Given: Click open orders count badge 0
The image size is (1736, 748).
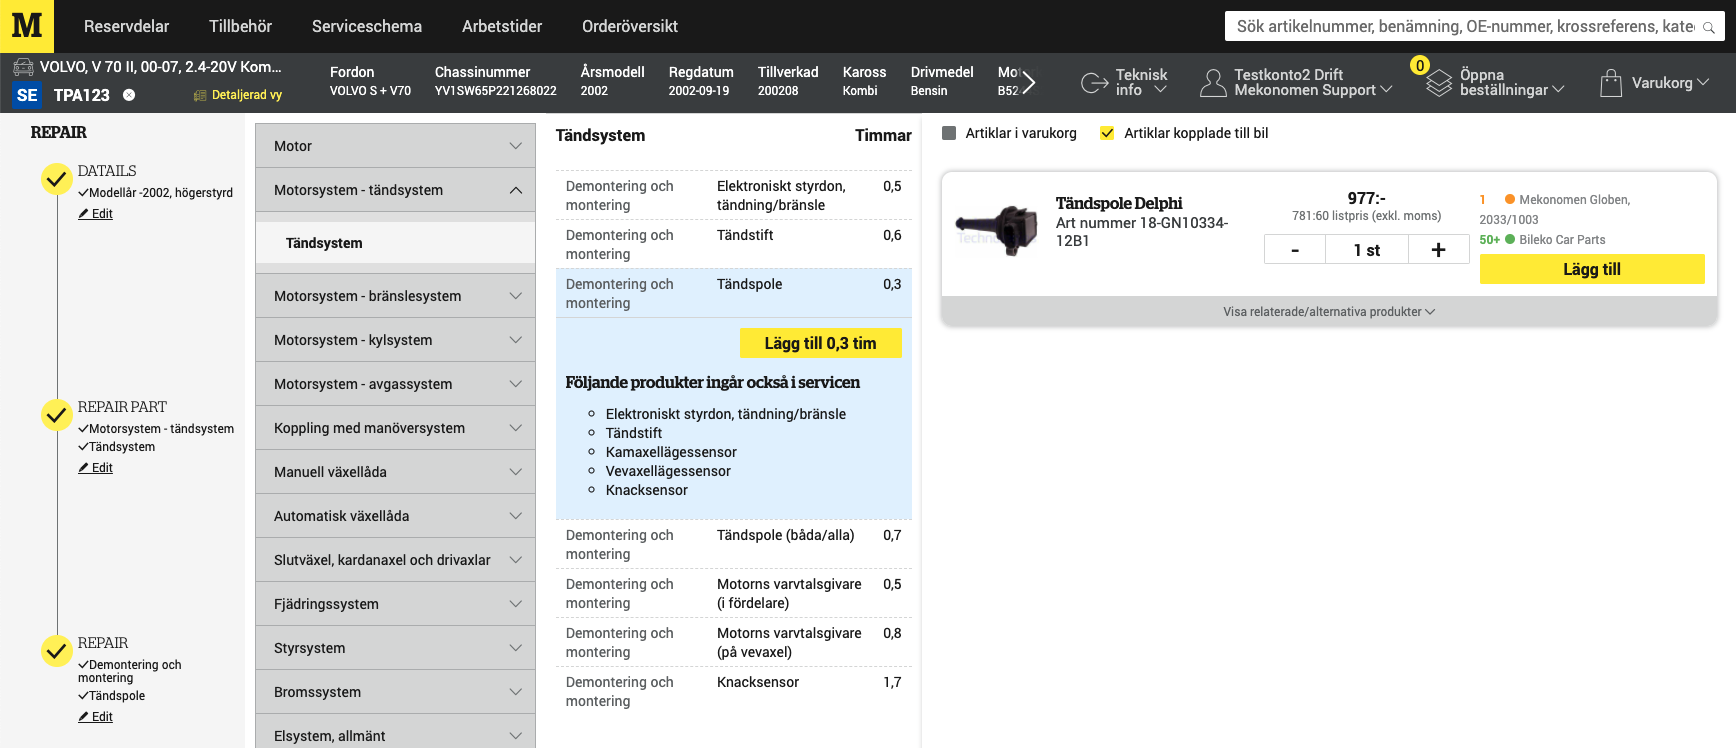Looking at the screenshot, I should [x=1420, y=65].
